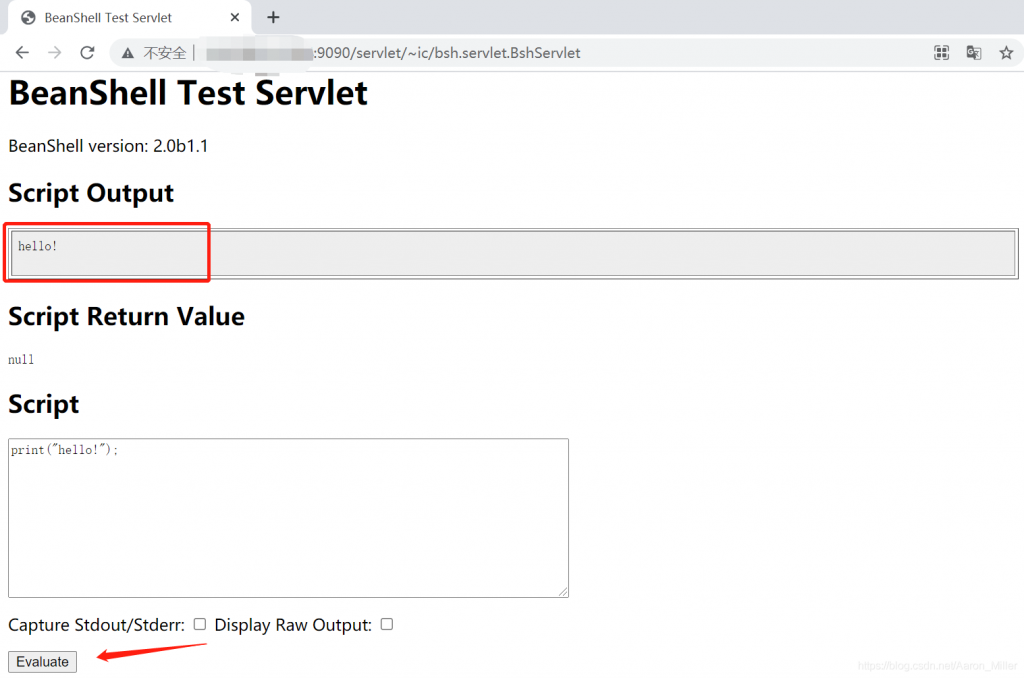This screenshot has height=678, width=1024.
Task: Go back to the previous page
Action: pyautogui.click(x=22, y=53)
